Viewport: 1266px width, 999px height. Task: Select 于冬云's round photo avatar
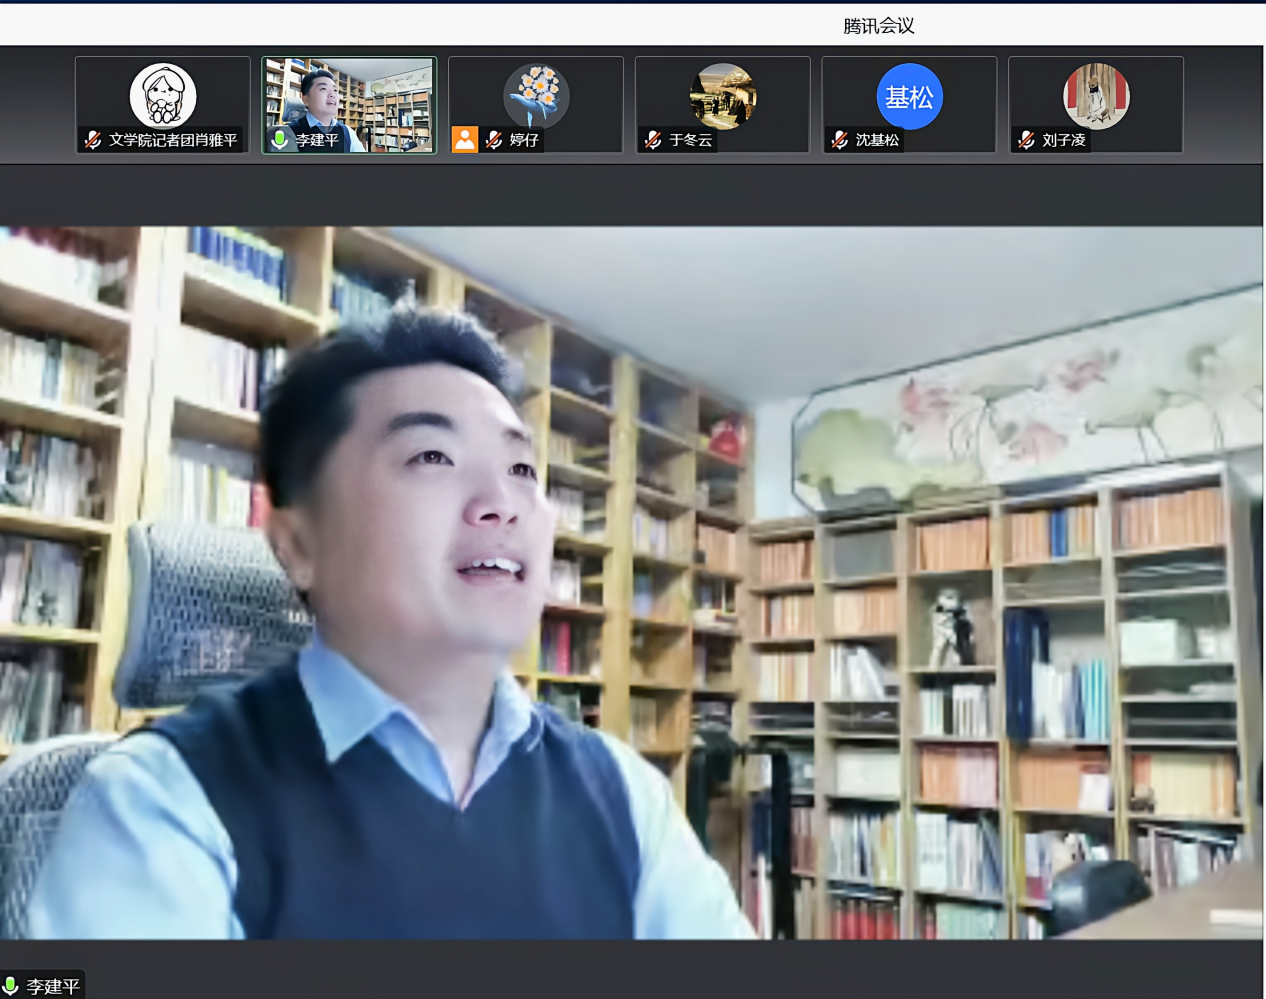[723, 96]
